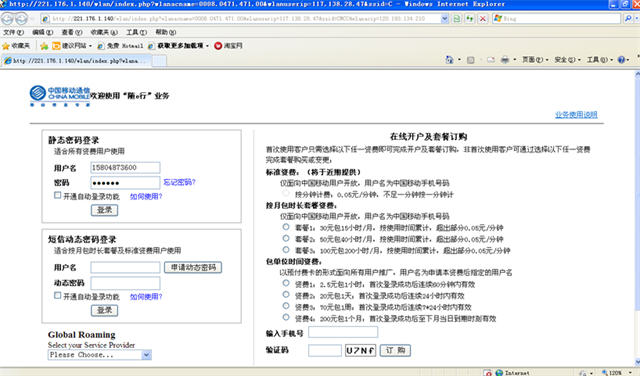640x376 pixels.
Task: Click the 动态密码 input field
Action: pyautogui.click(x=125, y=283)
